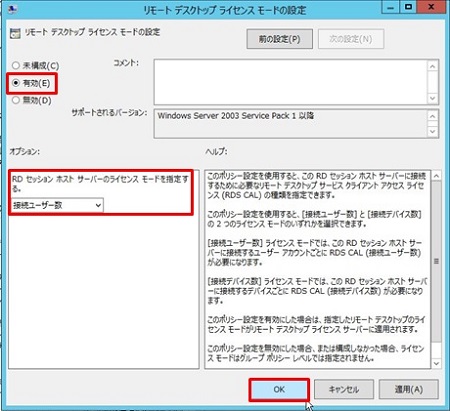This screenshot has height=411, width=450.
Task: Click supported version box scroll up arrow
Action: point(432,116)
